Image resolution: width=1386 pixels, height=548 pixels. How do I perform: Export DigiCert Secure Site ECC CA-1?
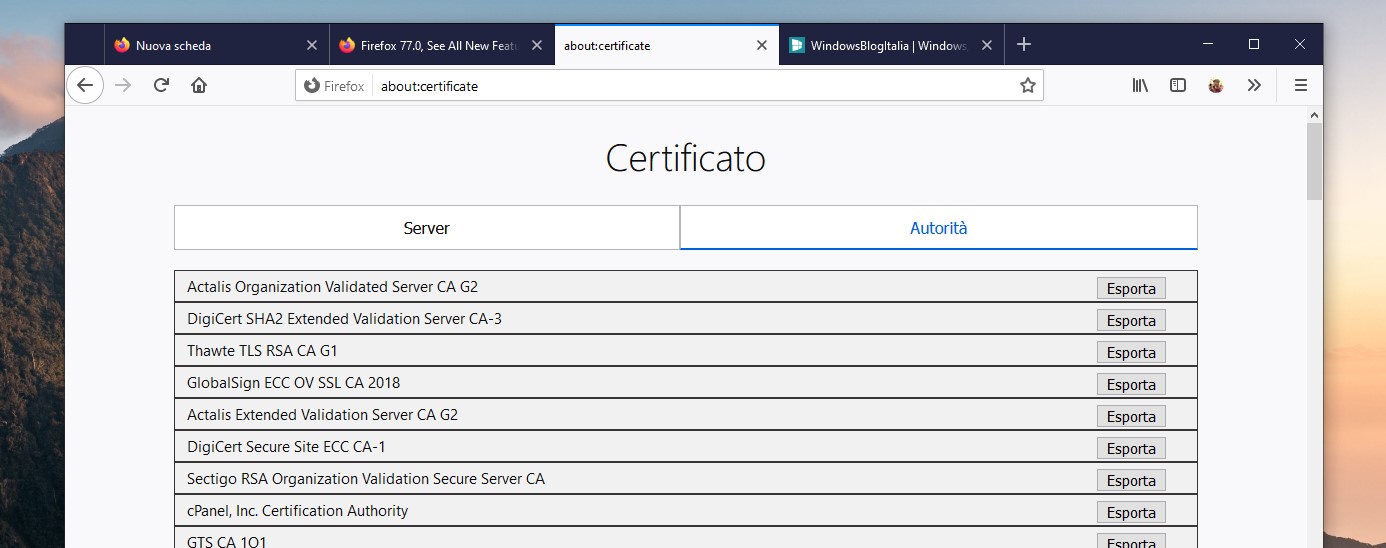click(1131, 448)
